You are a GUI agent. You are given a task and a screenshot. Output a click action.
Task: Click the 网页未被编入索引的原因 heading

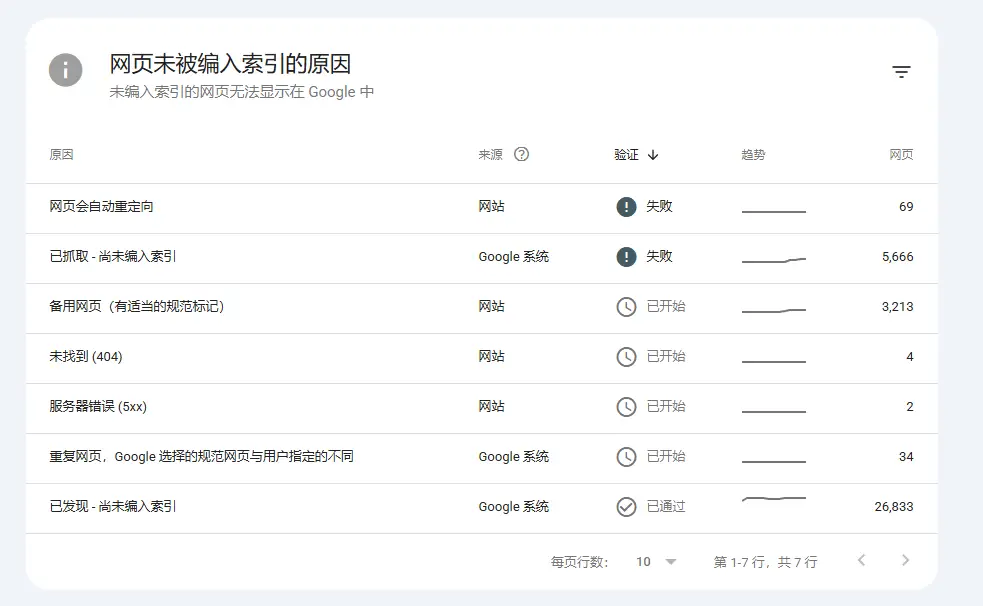click(230, 64)
